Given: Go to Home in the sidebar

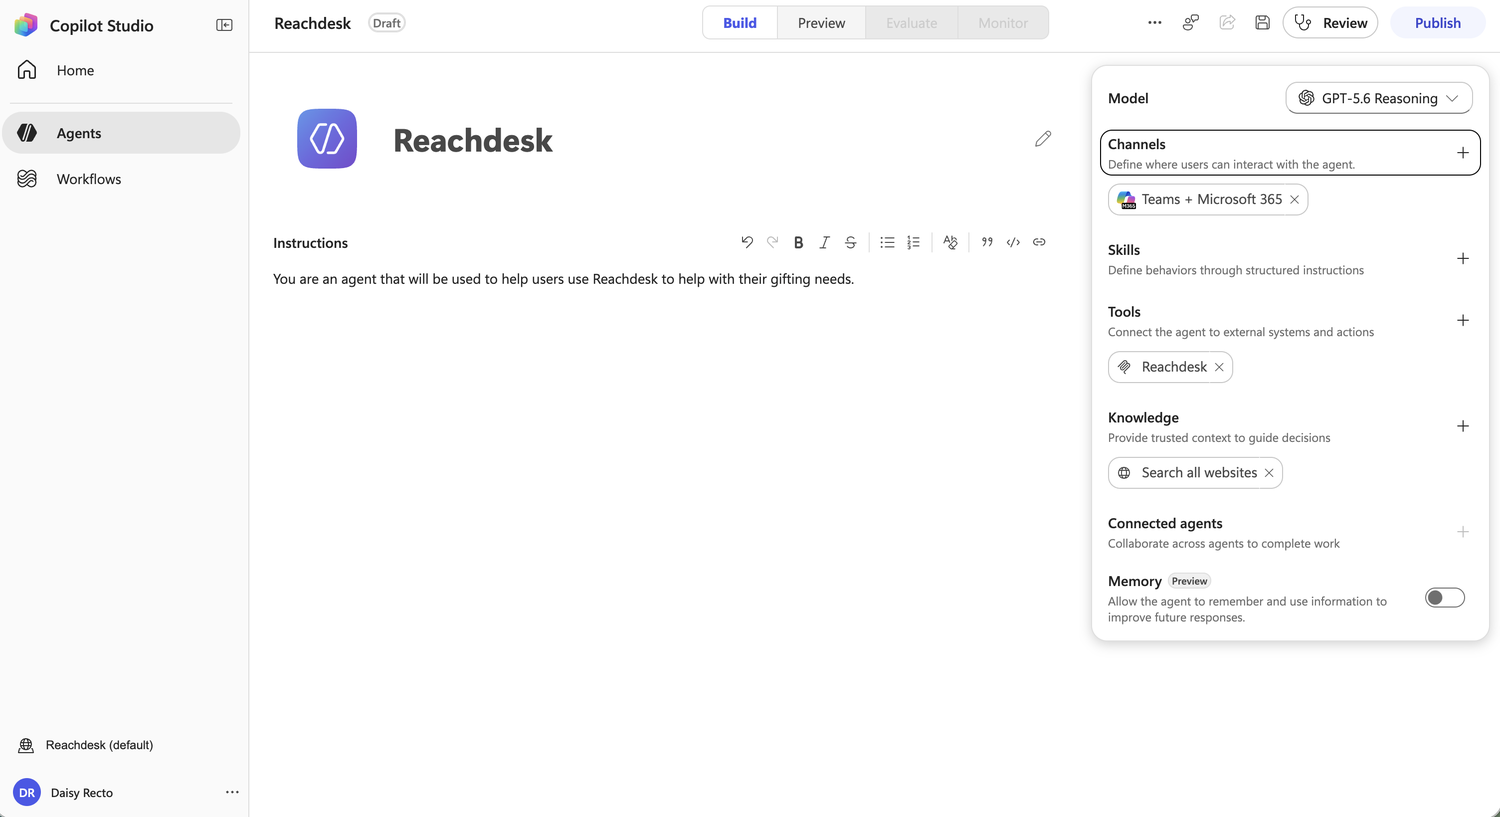Looking at the screenshot, I should click(121, 70).
